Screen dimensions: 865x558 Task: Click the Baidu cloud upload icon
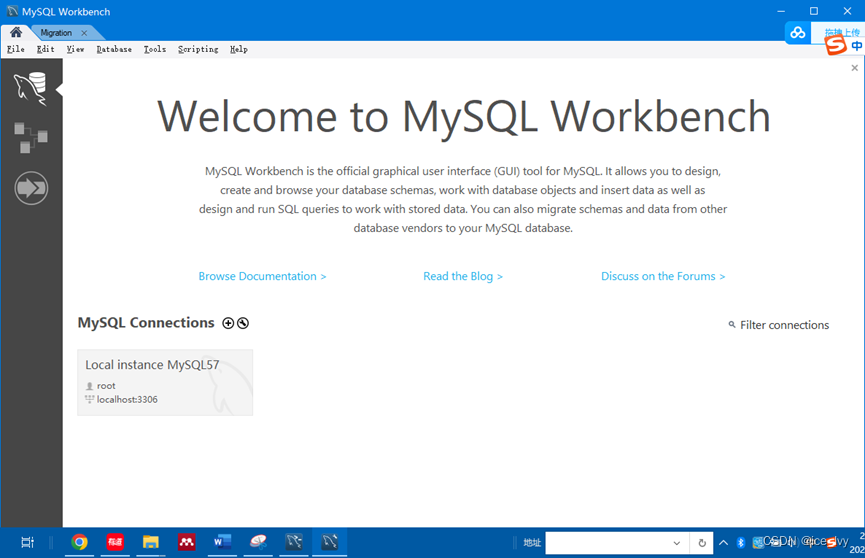[798, 33]
